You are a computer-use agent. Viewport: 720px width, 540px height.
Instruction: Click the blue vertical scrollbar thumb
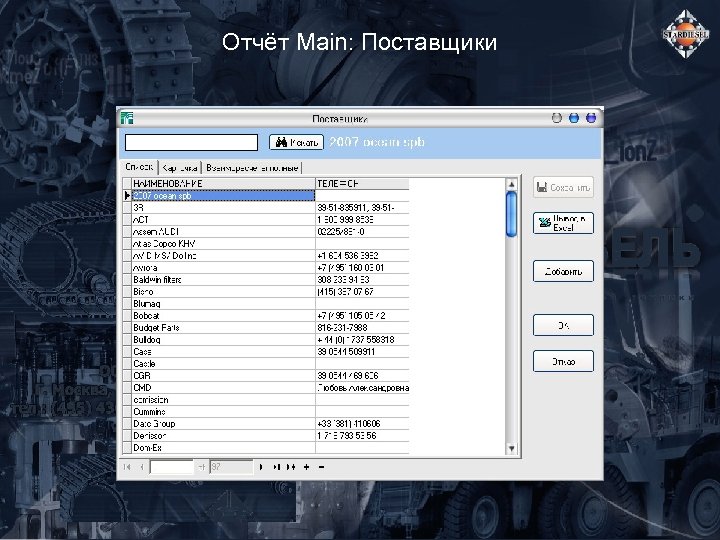pyautogui.click(x=511, y=214)
